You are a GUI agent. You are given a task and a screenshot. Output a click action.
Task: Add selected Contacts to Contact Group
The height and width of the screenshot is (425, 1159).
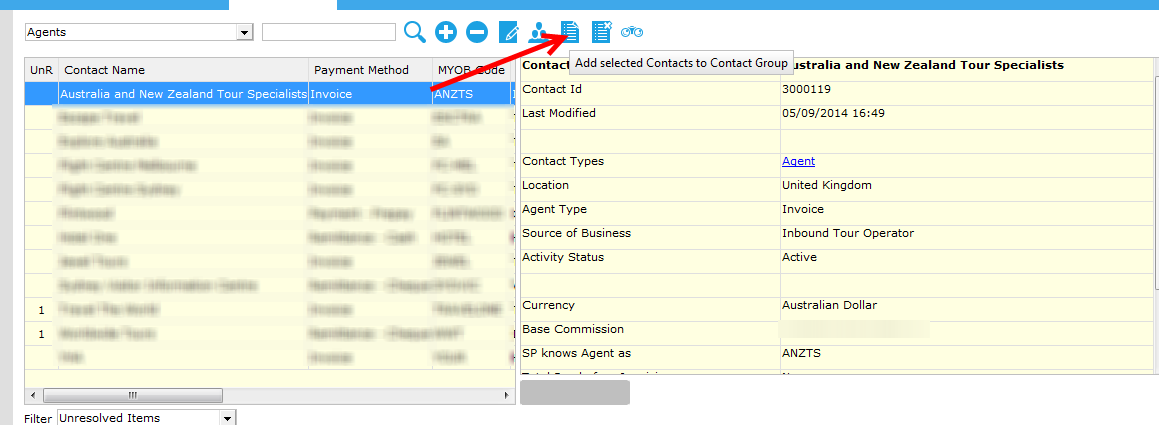[x=570, y=32]
